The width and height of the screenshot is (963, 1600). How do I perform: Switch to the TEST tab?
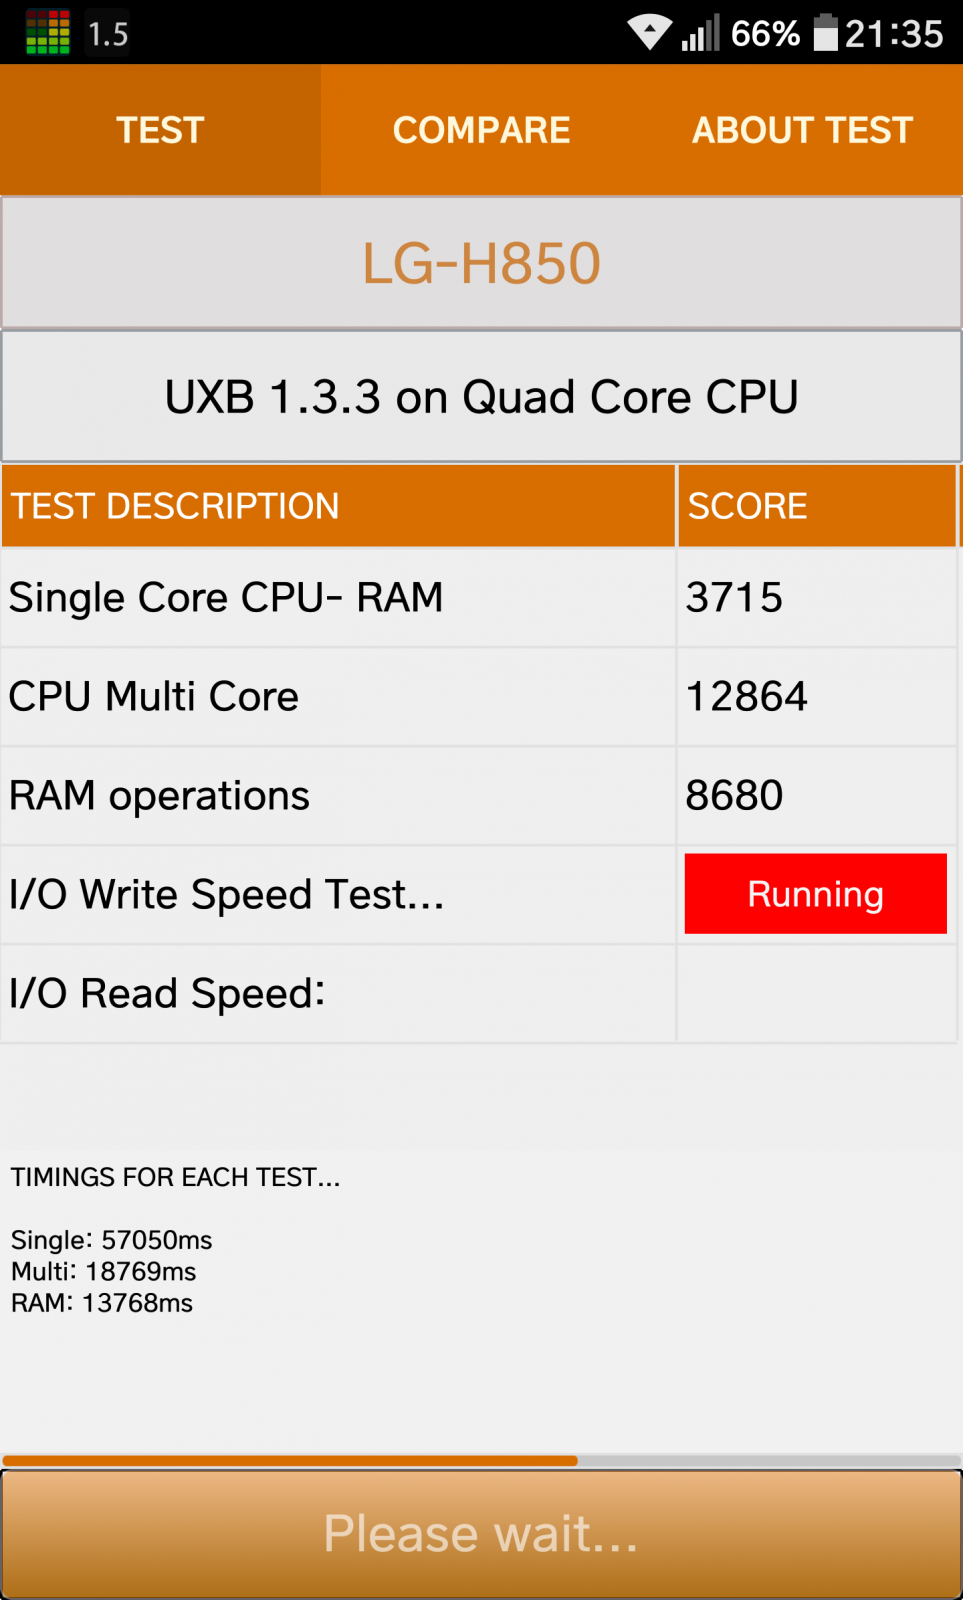pos(160,130)
